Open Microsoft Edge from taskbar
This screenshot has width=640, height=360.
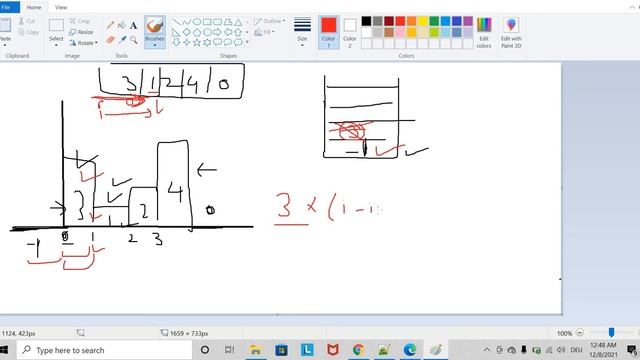[x=410, y=350]
